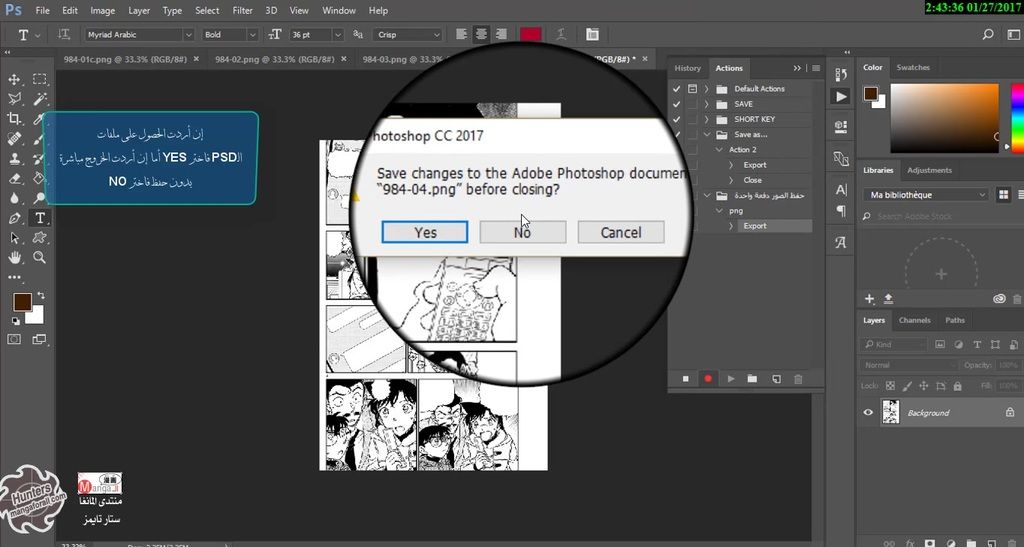This screenshot has width=1024, height=547.
Task: Delete the selected action
Action: pos(798,379)
